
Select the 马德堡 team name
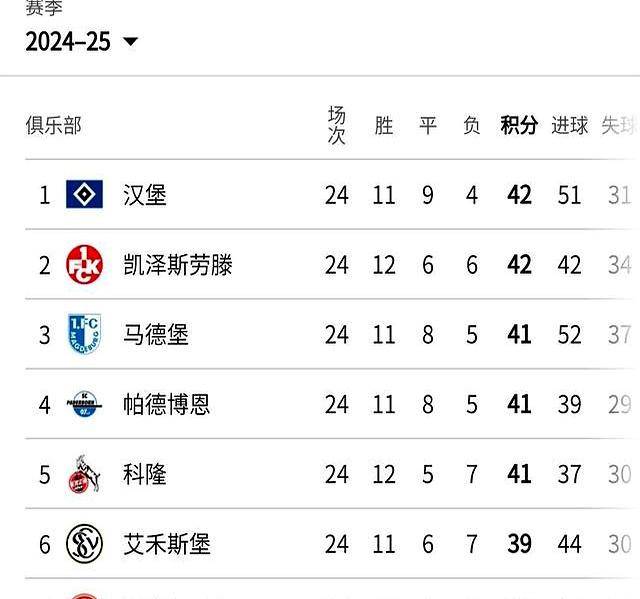[156, 334]
